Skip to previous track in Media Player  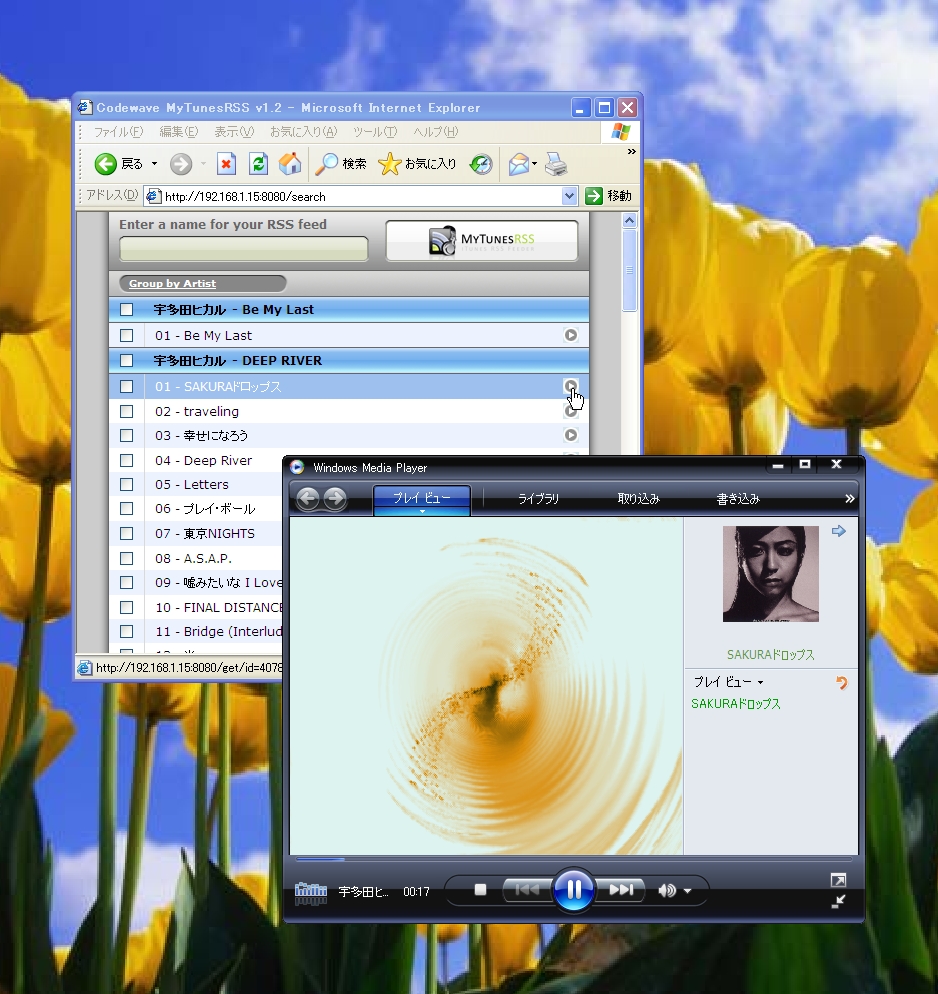point(526,890)
